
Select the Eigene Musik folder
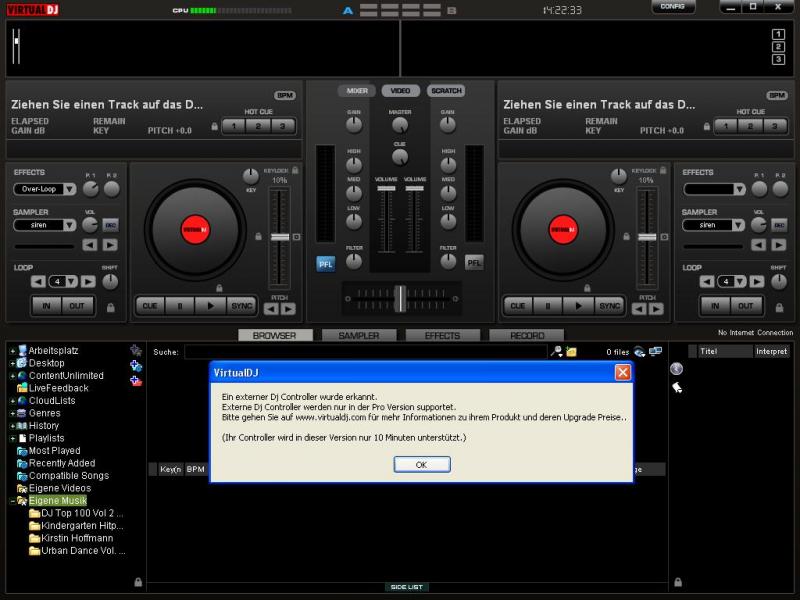pos(57,501)
